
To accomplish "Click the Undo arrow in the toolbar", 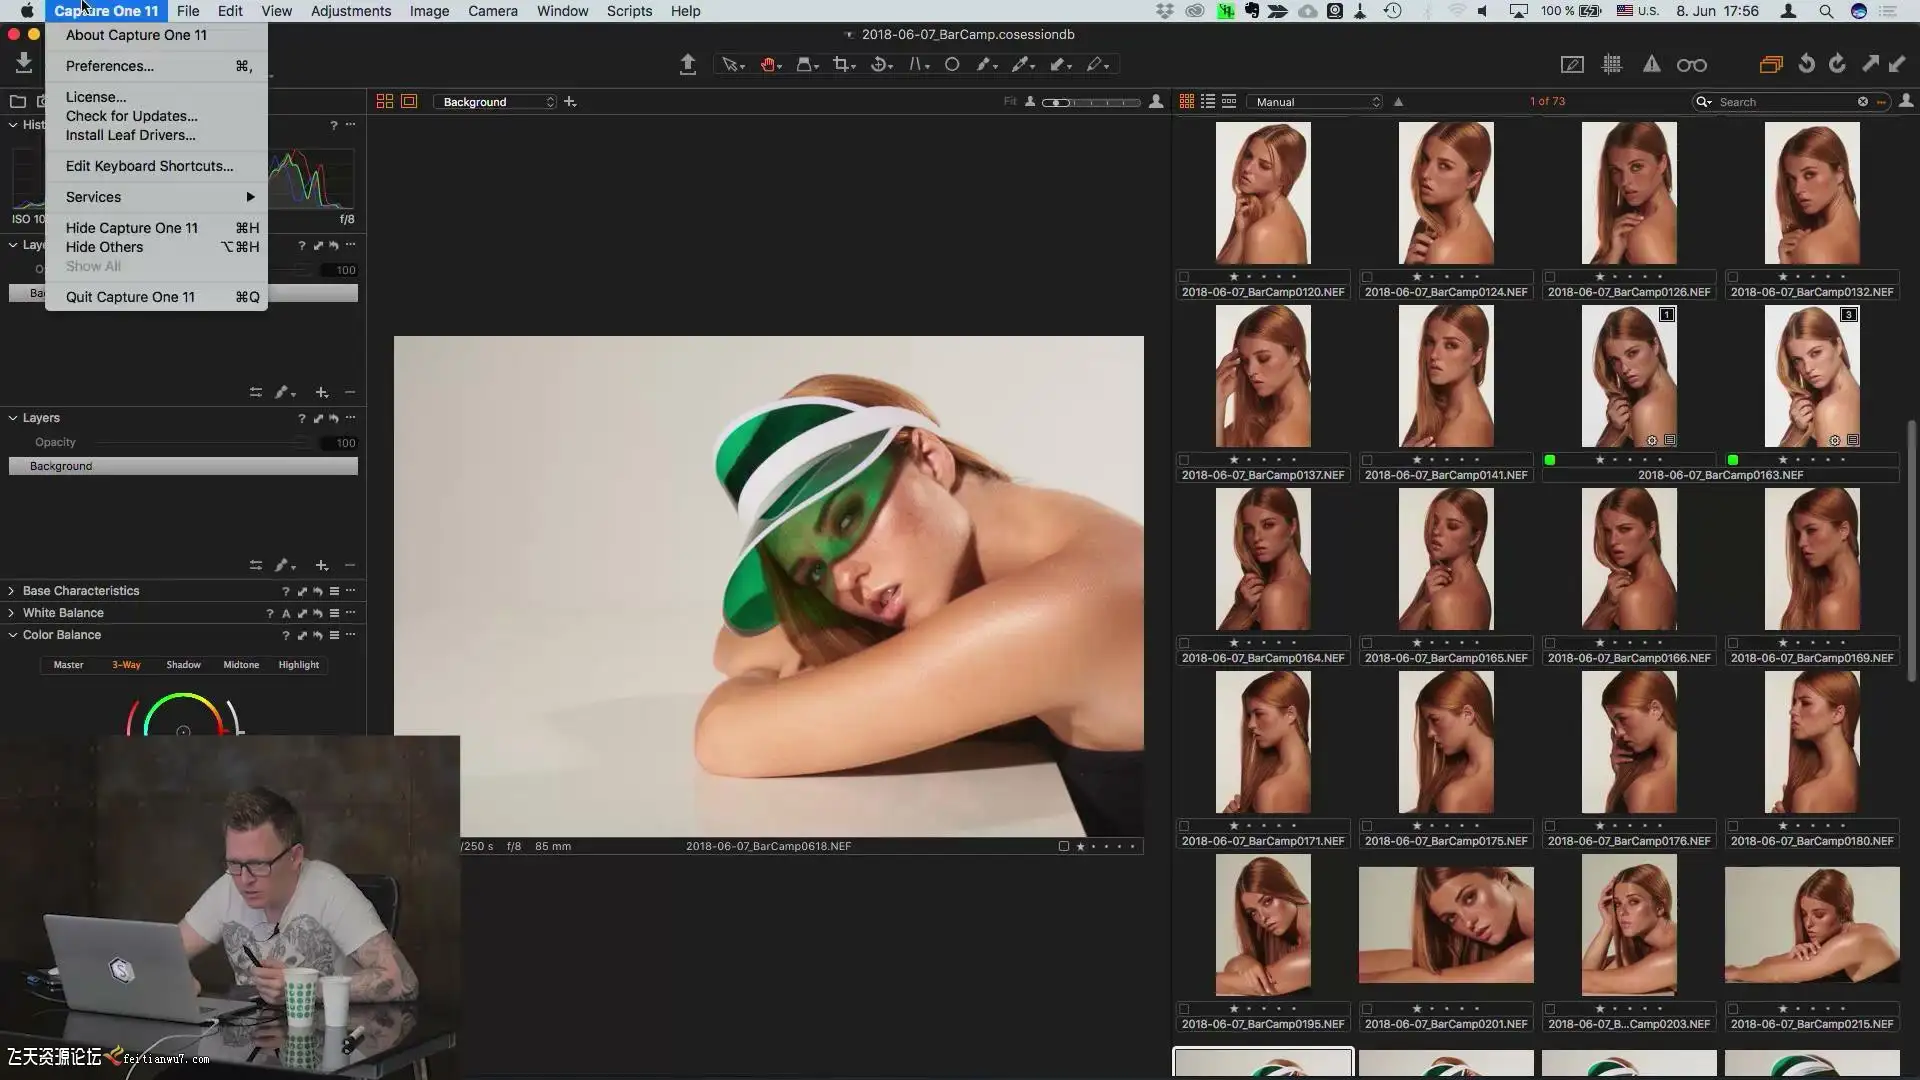I will (1806, 65).
